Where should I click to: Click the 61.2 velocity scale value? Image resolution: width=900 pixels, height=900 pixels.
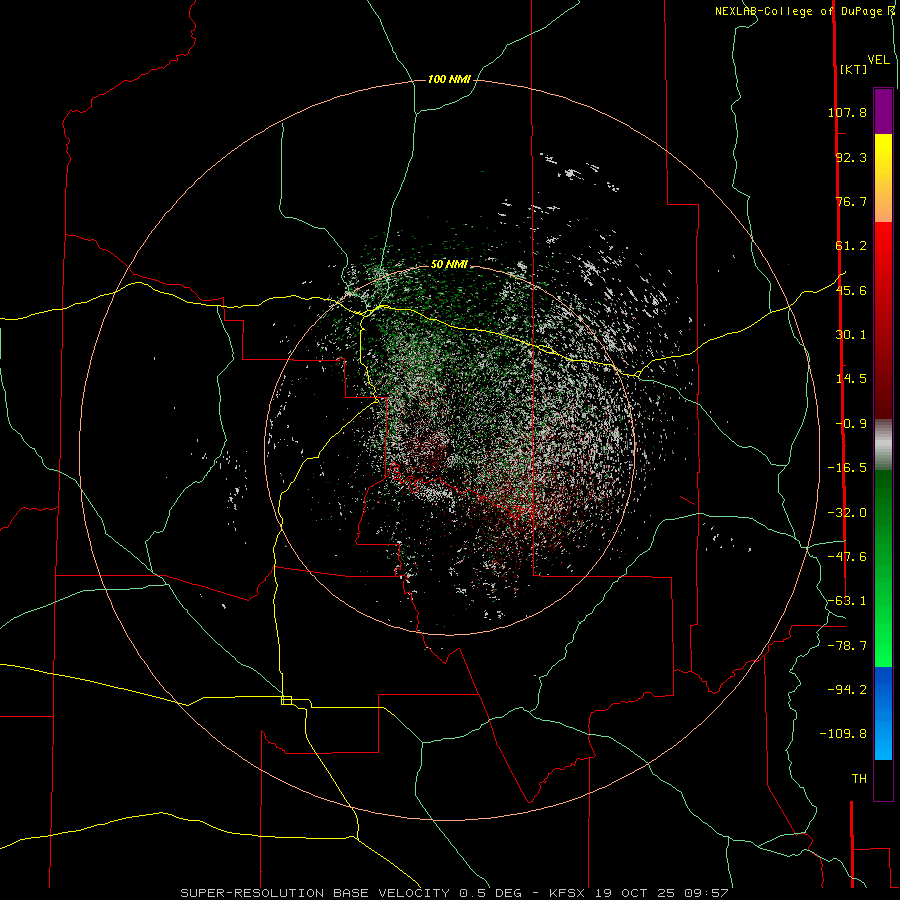click(851, 246)
